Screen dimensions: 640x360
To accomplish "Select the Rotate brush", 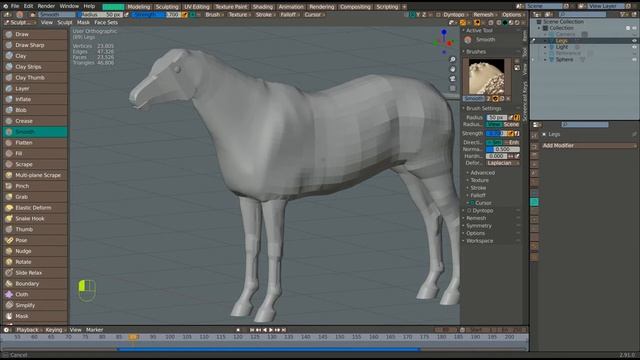I will [x=35, y=262].
